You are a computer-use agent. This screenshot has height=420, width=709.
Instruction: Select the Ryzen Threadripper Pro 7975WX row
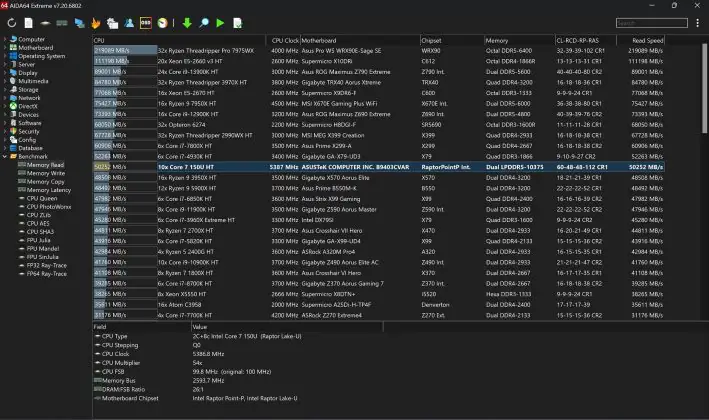pyautogui.click(x=378, y=51)
